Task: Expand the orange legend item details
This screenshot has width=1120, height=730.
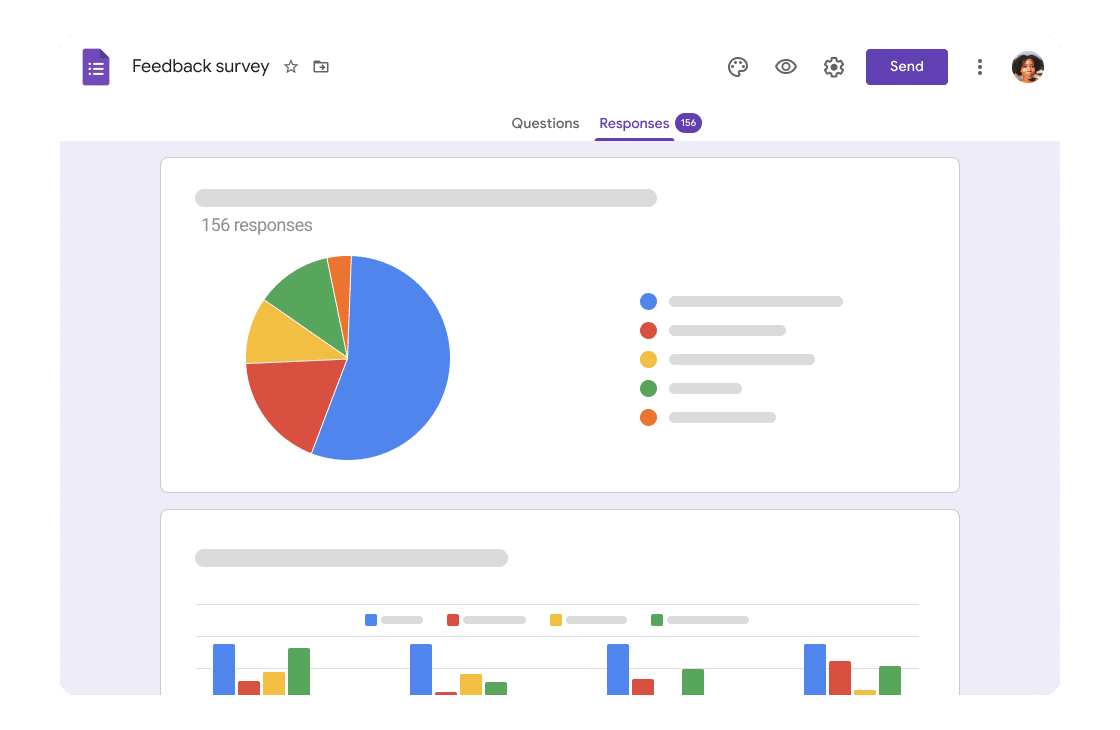Action: coord(648,417)
